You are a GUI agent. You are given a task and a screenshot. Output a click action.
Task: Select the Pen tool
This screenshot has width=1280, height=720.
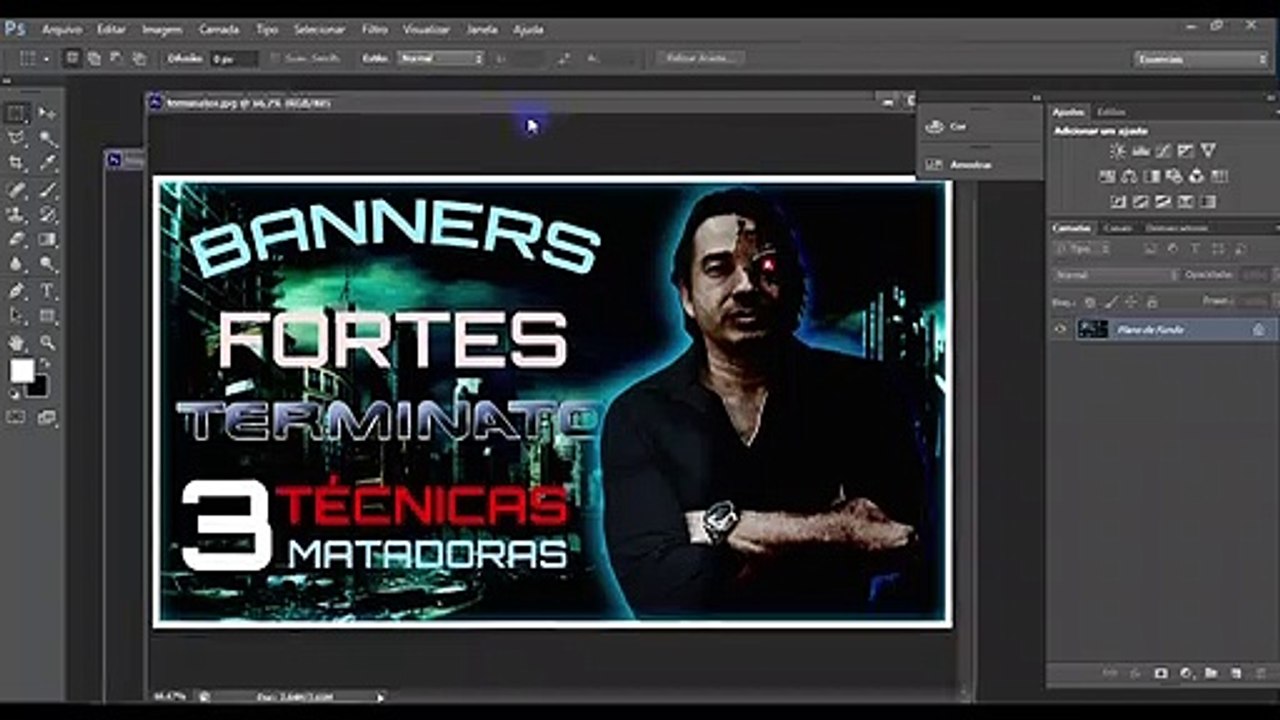click(x=17, y=291)
